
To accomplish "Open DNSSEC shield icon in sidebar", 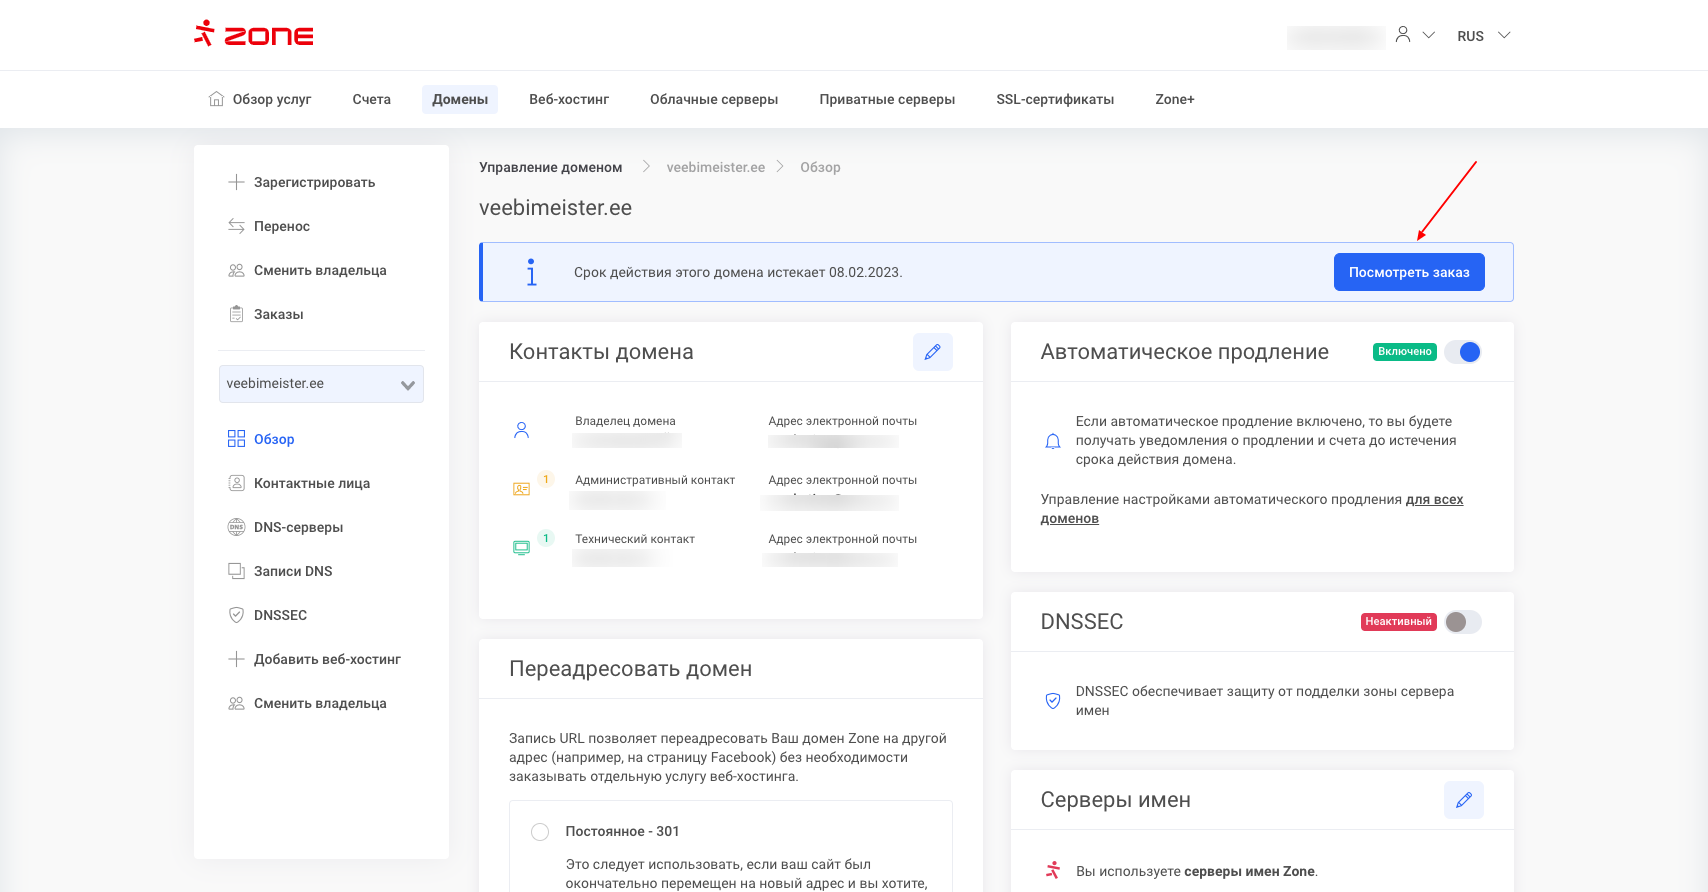I will (x=236, y=615).
